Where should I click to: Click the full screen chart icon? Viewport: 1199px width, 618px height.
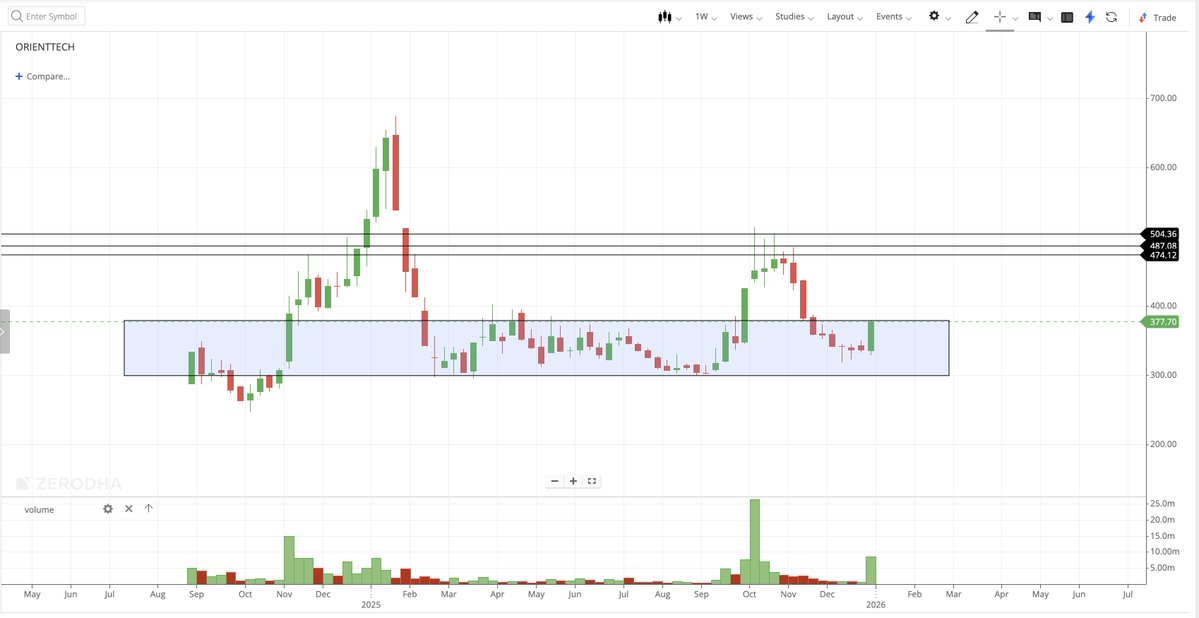[592, 481]
